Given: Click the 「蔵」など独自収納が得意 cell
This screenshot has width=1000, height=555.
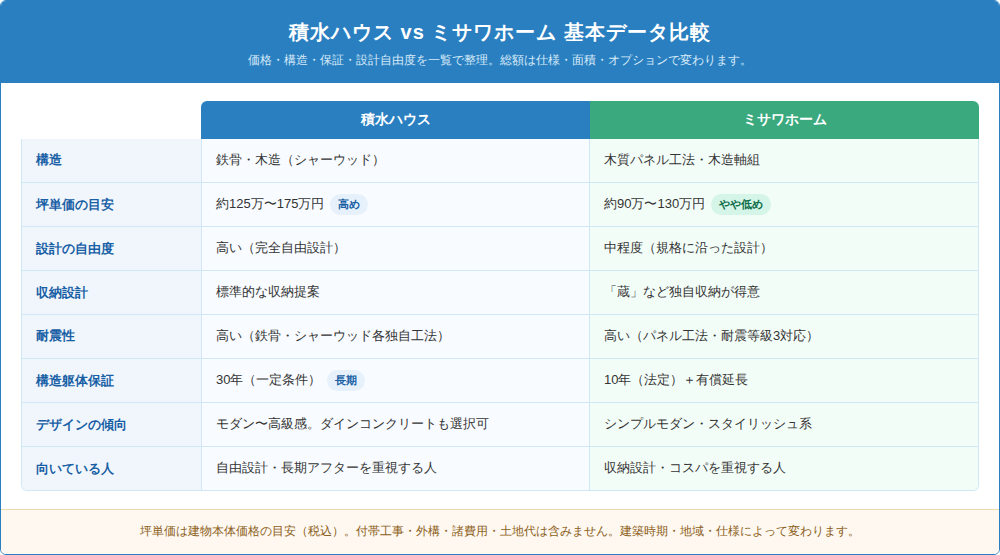Looking at the screenshot, I should [784, 293].
